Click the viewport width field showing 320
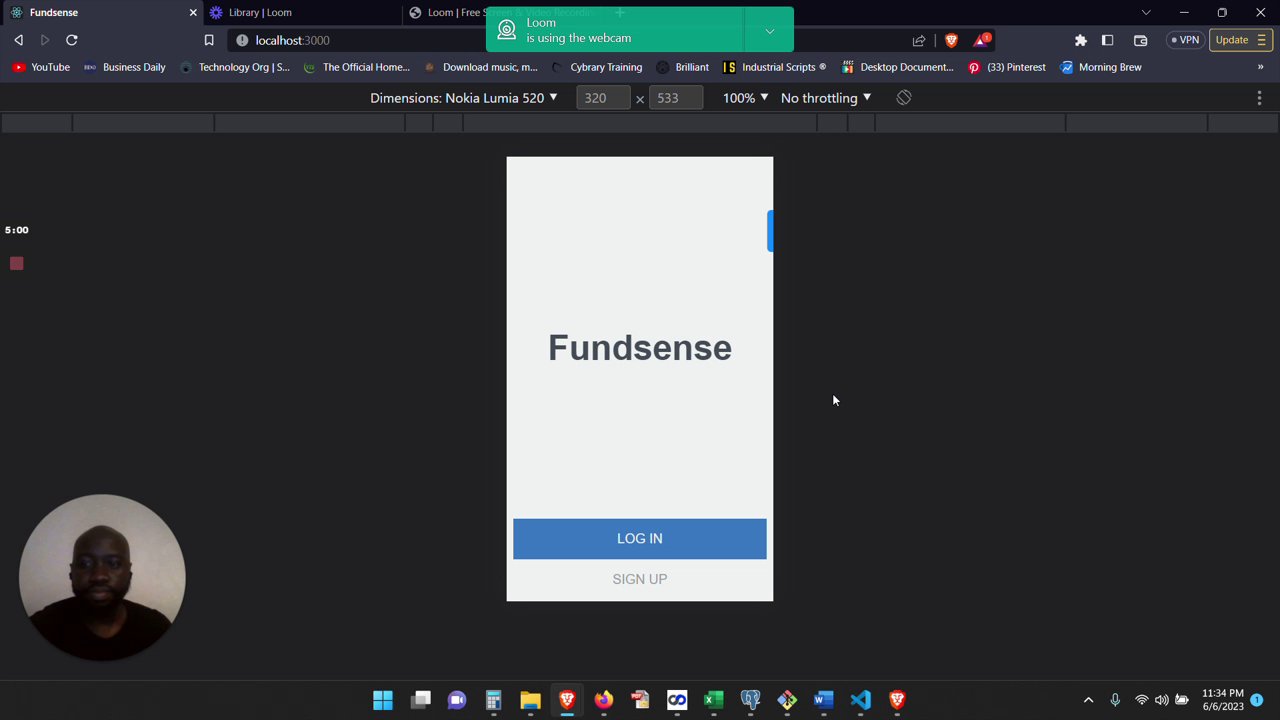This screenshot has height=720, width=1280. (x=603, y=98)
